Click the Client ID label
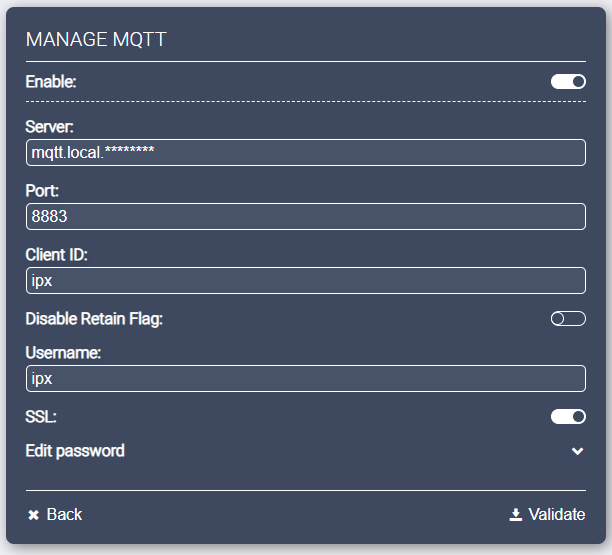This screenshot has height=555, width=612. (x=58, y=255)
